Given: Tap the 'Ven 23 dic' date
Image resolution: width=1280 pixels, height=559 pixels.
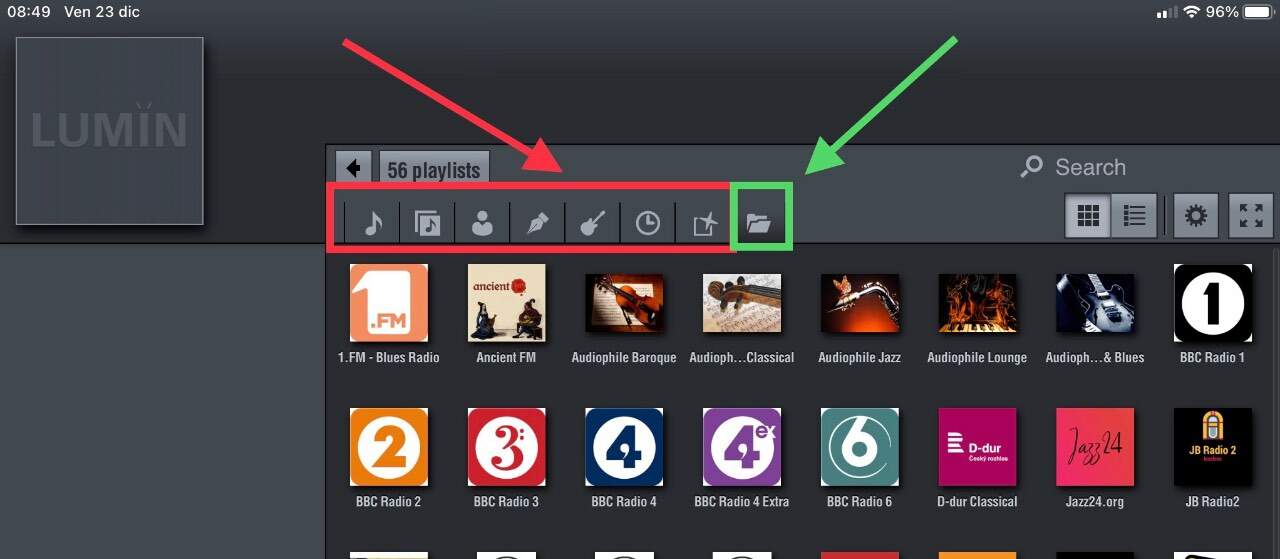Looking at the screenshot, I should pos(100,12).
